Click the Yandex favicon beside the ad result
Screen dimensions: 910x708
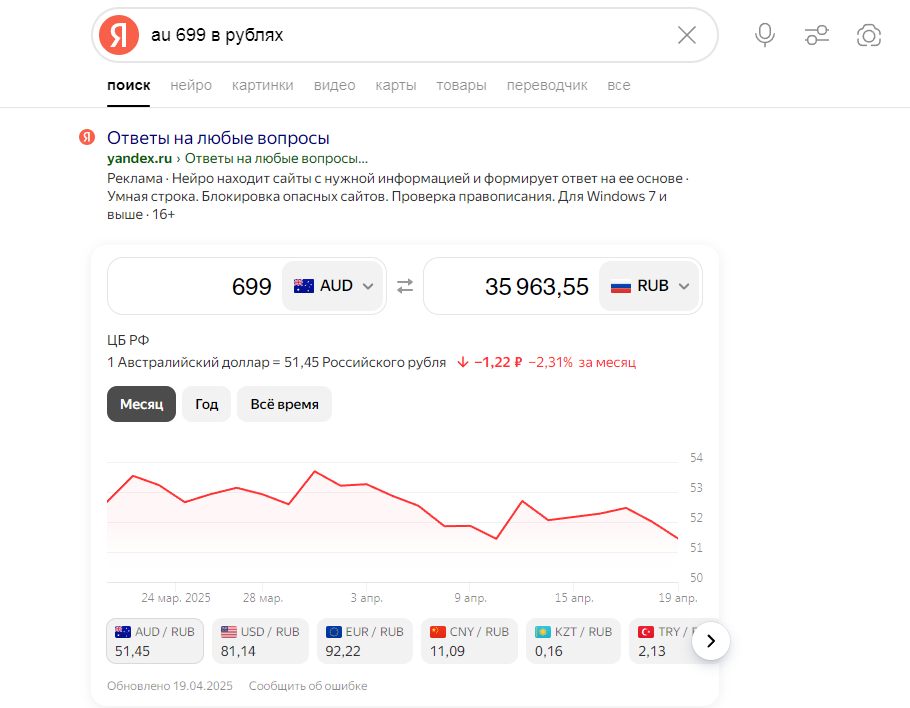pos(87,137)
